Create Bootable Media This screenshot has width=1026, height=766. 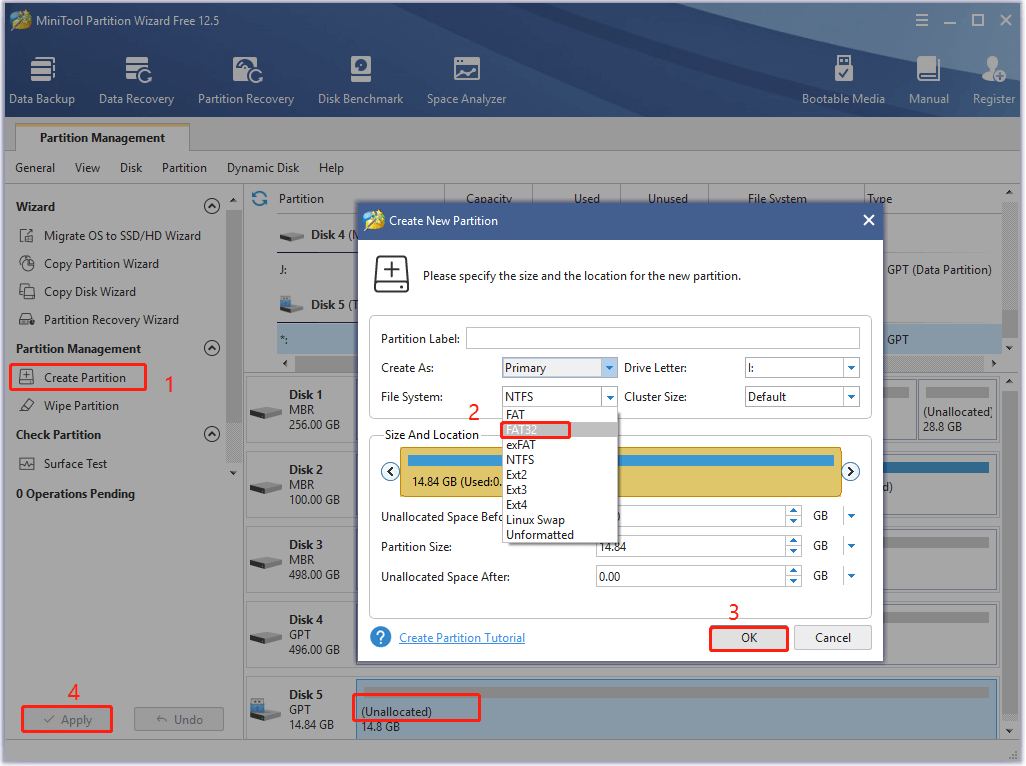[843, 80]
